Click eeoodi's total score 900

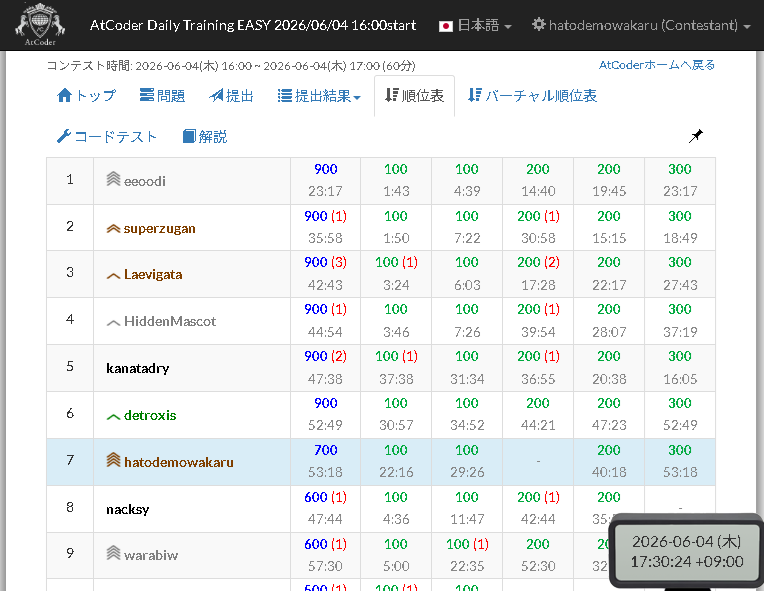tap(325, 169)
